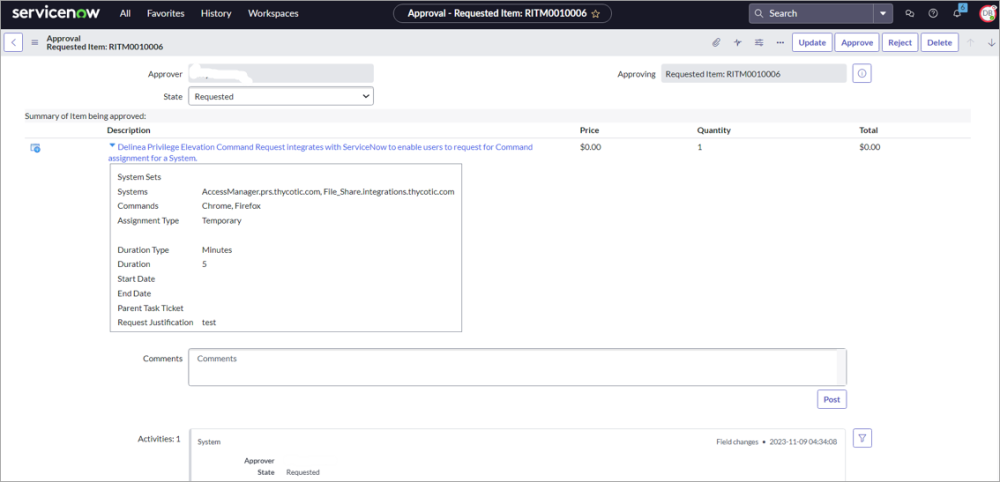Open the help question mark icon
The height and width of the screenshot is (482, 1000).
pyautogui.click(x=933, y=14)
